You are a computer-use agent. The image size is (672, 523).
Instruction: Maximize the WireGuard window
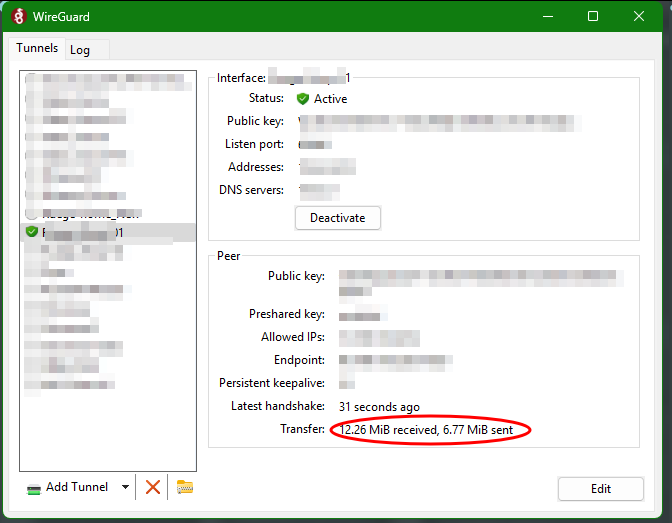click(x=593, y=17)
